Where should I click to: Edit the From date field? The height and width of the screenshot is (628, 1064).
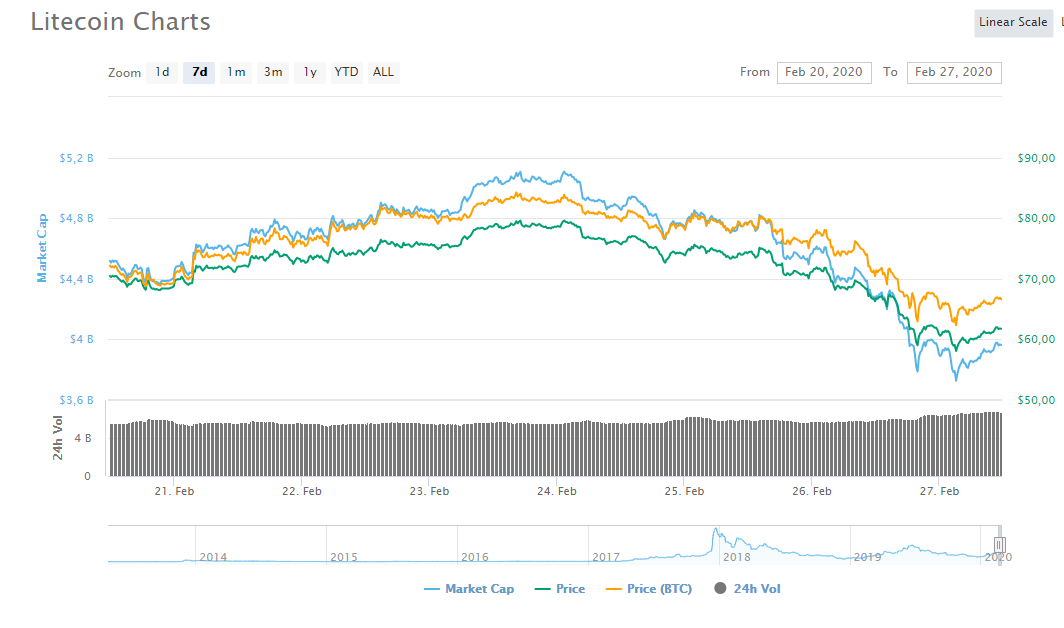point(823,72)
